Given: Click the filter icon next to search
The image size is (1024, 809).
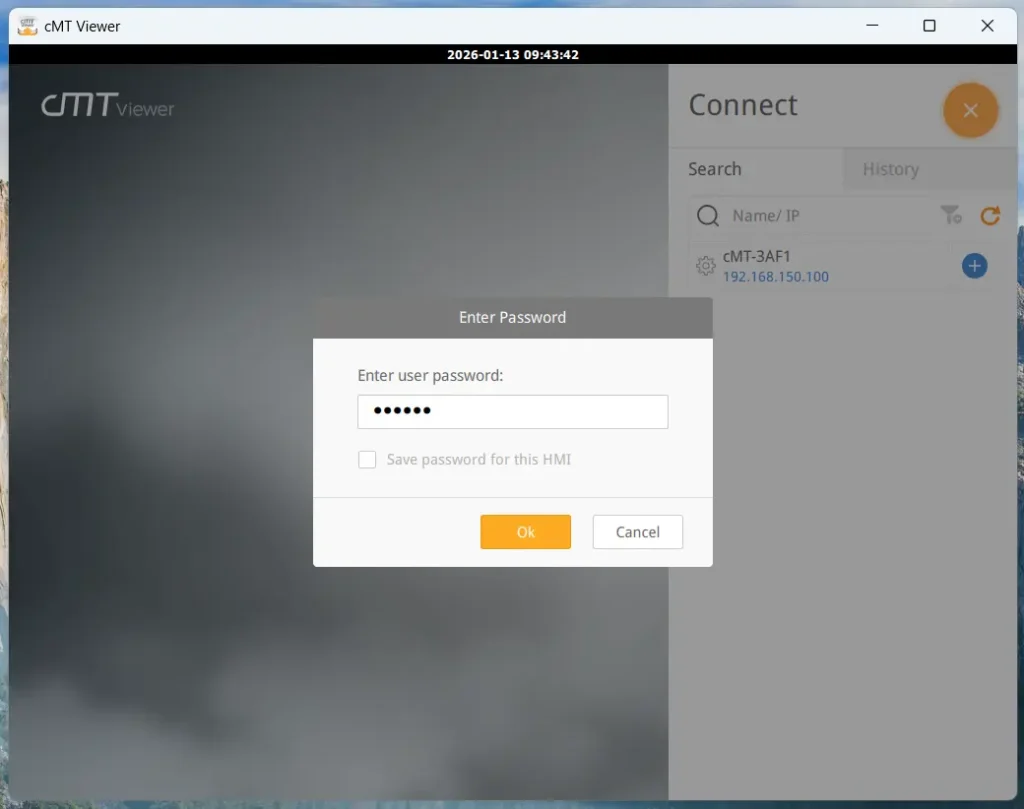Looking at the screenshot, I should (950, 215).
